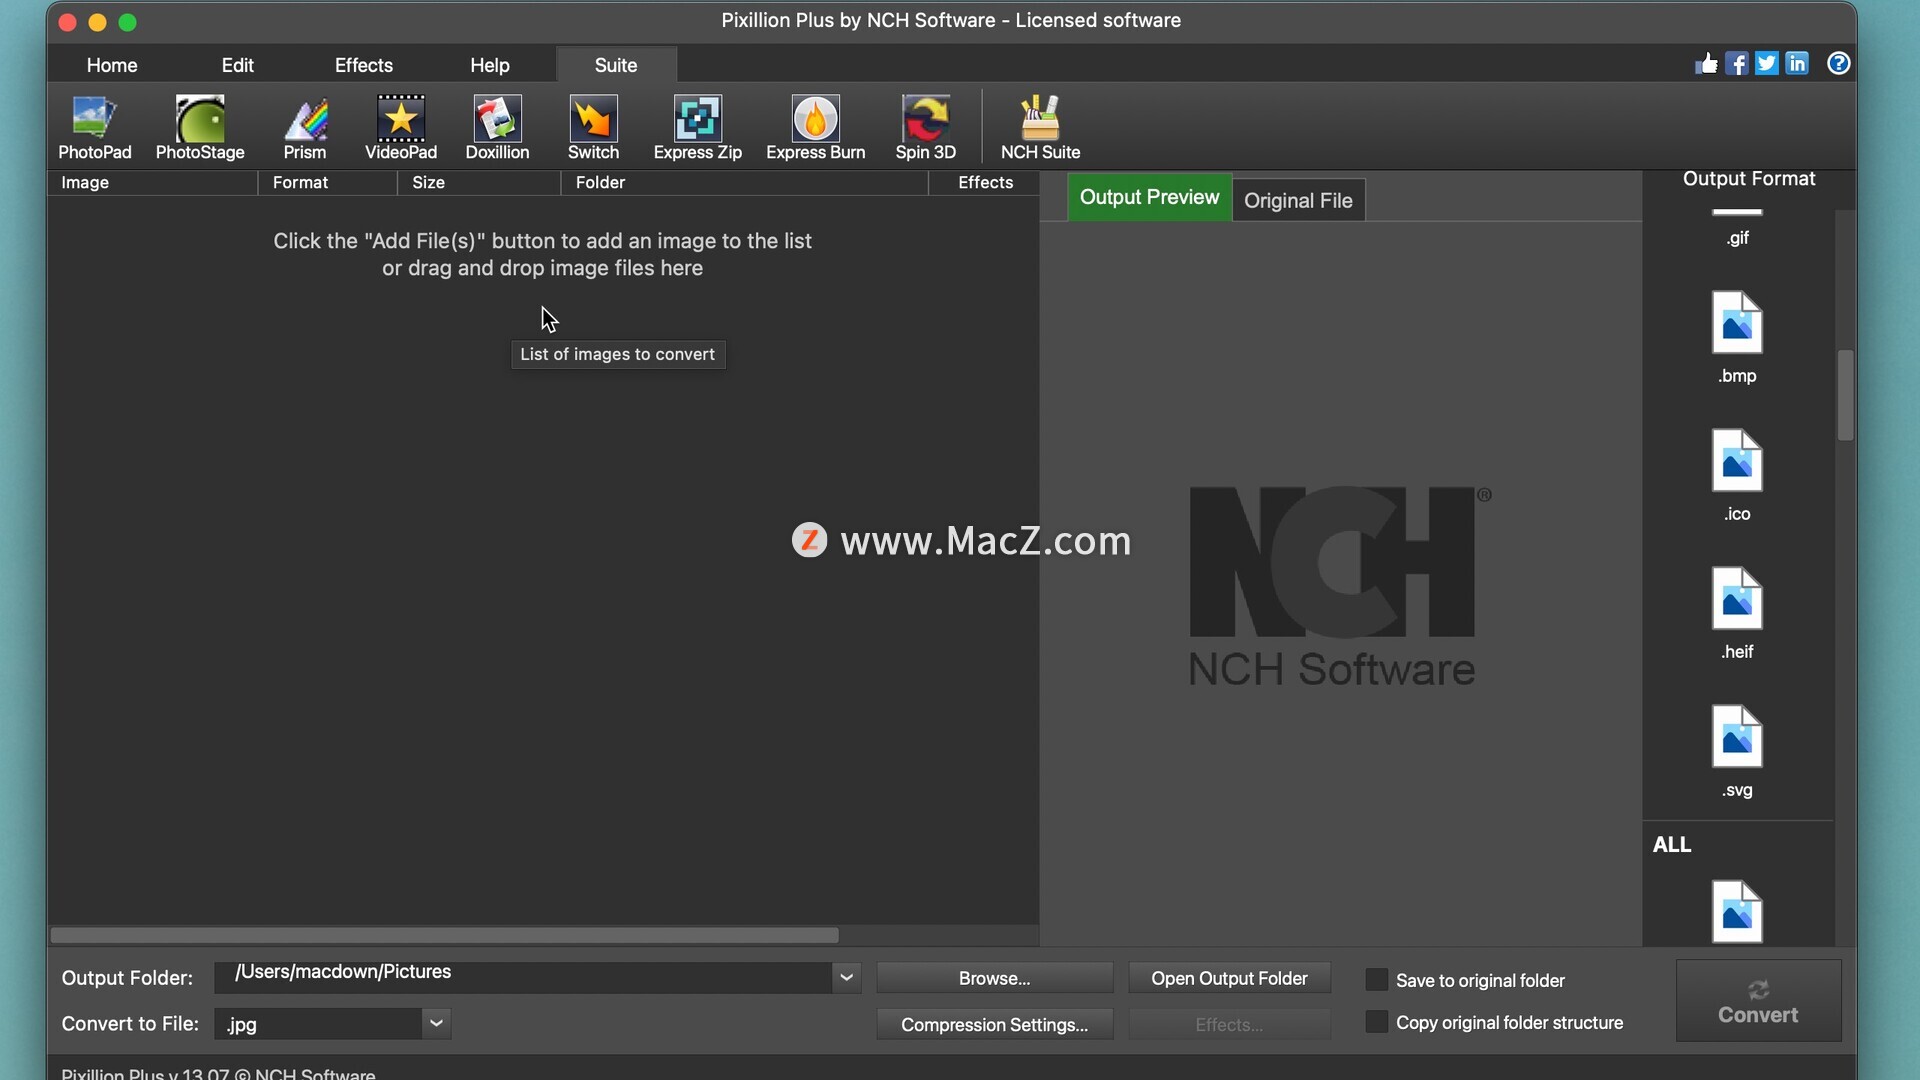Enable Save to original folder
1920x1080 pixels.
[x=1377, y=980]
